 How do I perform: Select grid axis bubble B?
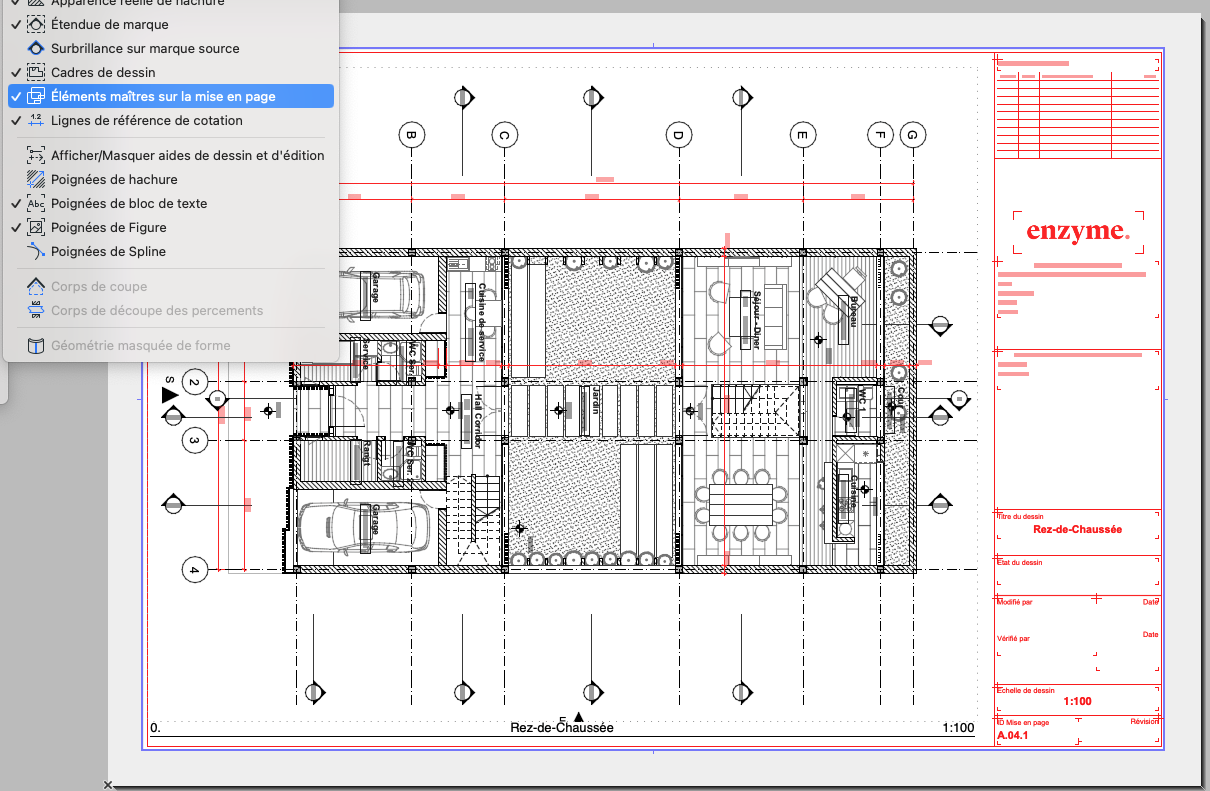coord(411,135)
